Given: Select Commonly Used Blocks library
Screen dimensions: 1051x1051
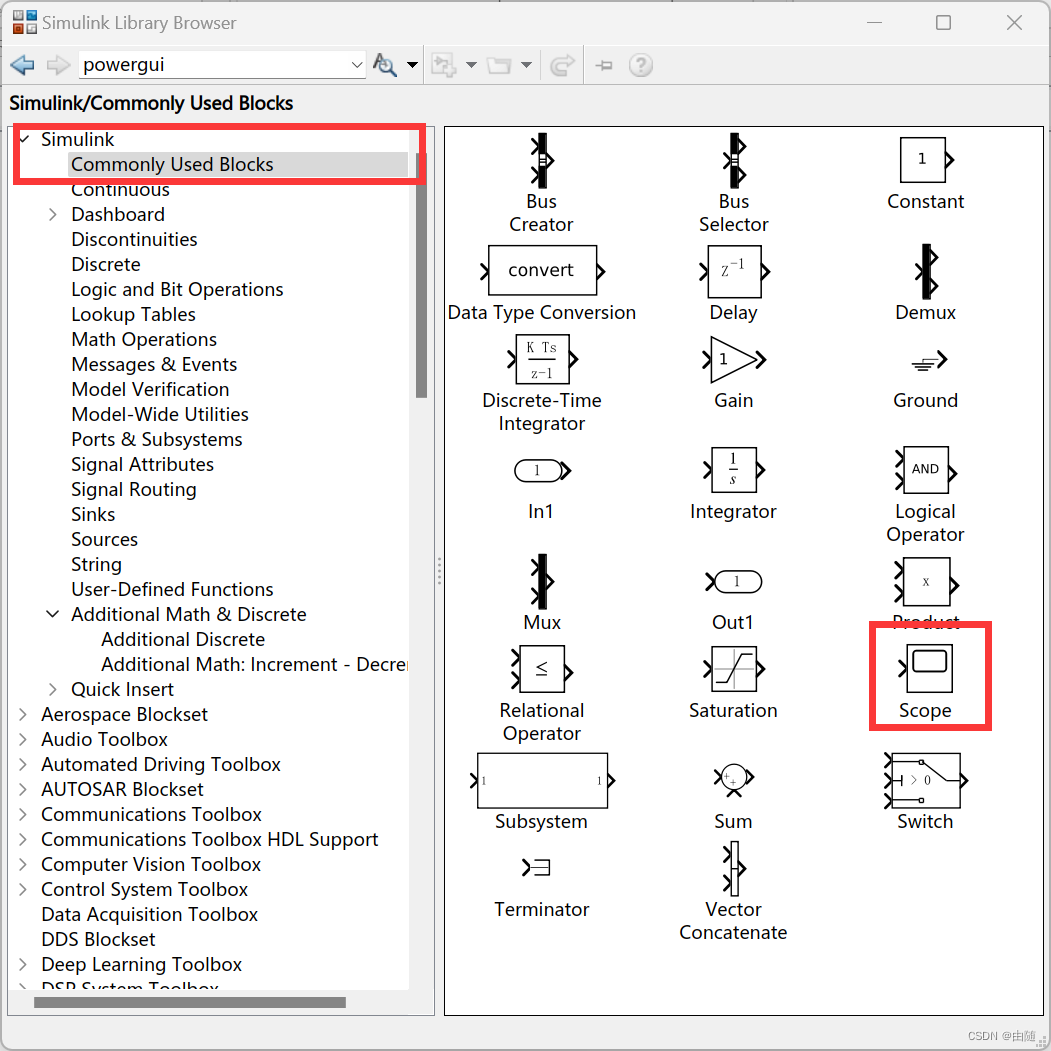Looking at the screenshot, I should tap(172, 164).
